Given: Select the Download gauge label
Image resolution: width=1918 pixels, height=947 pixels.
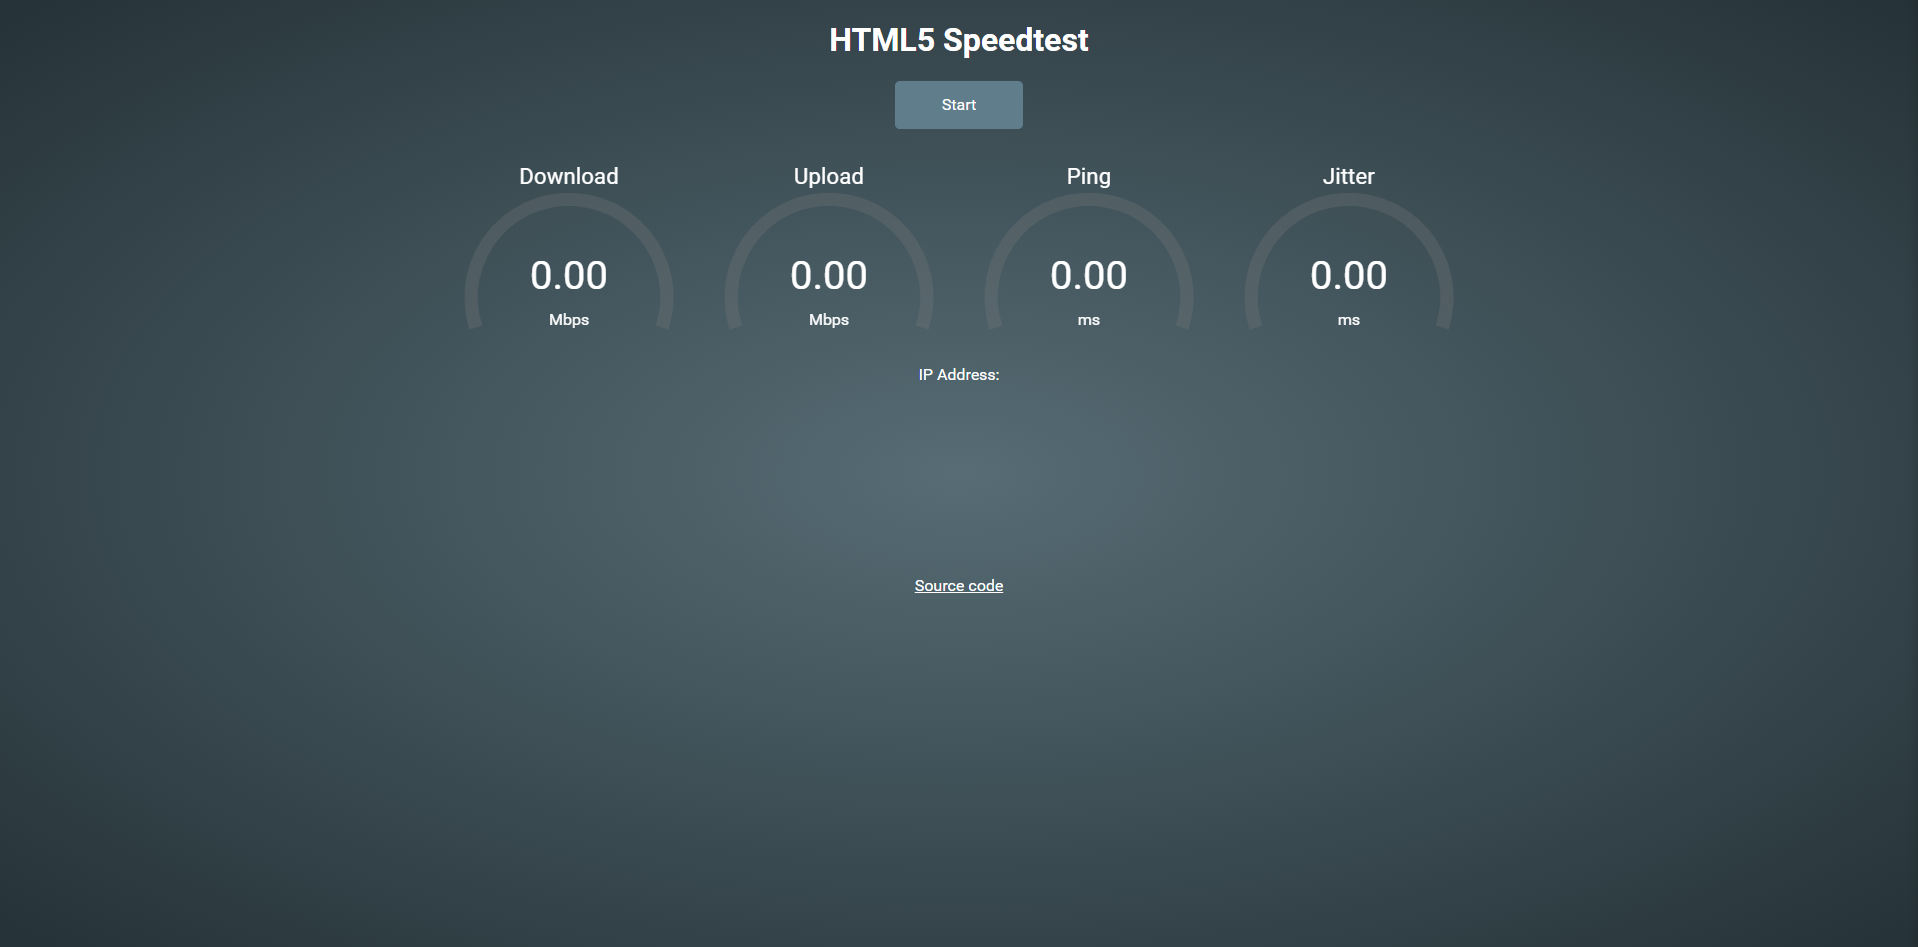Looking at the screenshot, I should tap(568, 176).
